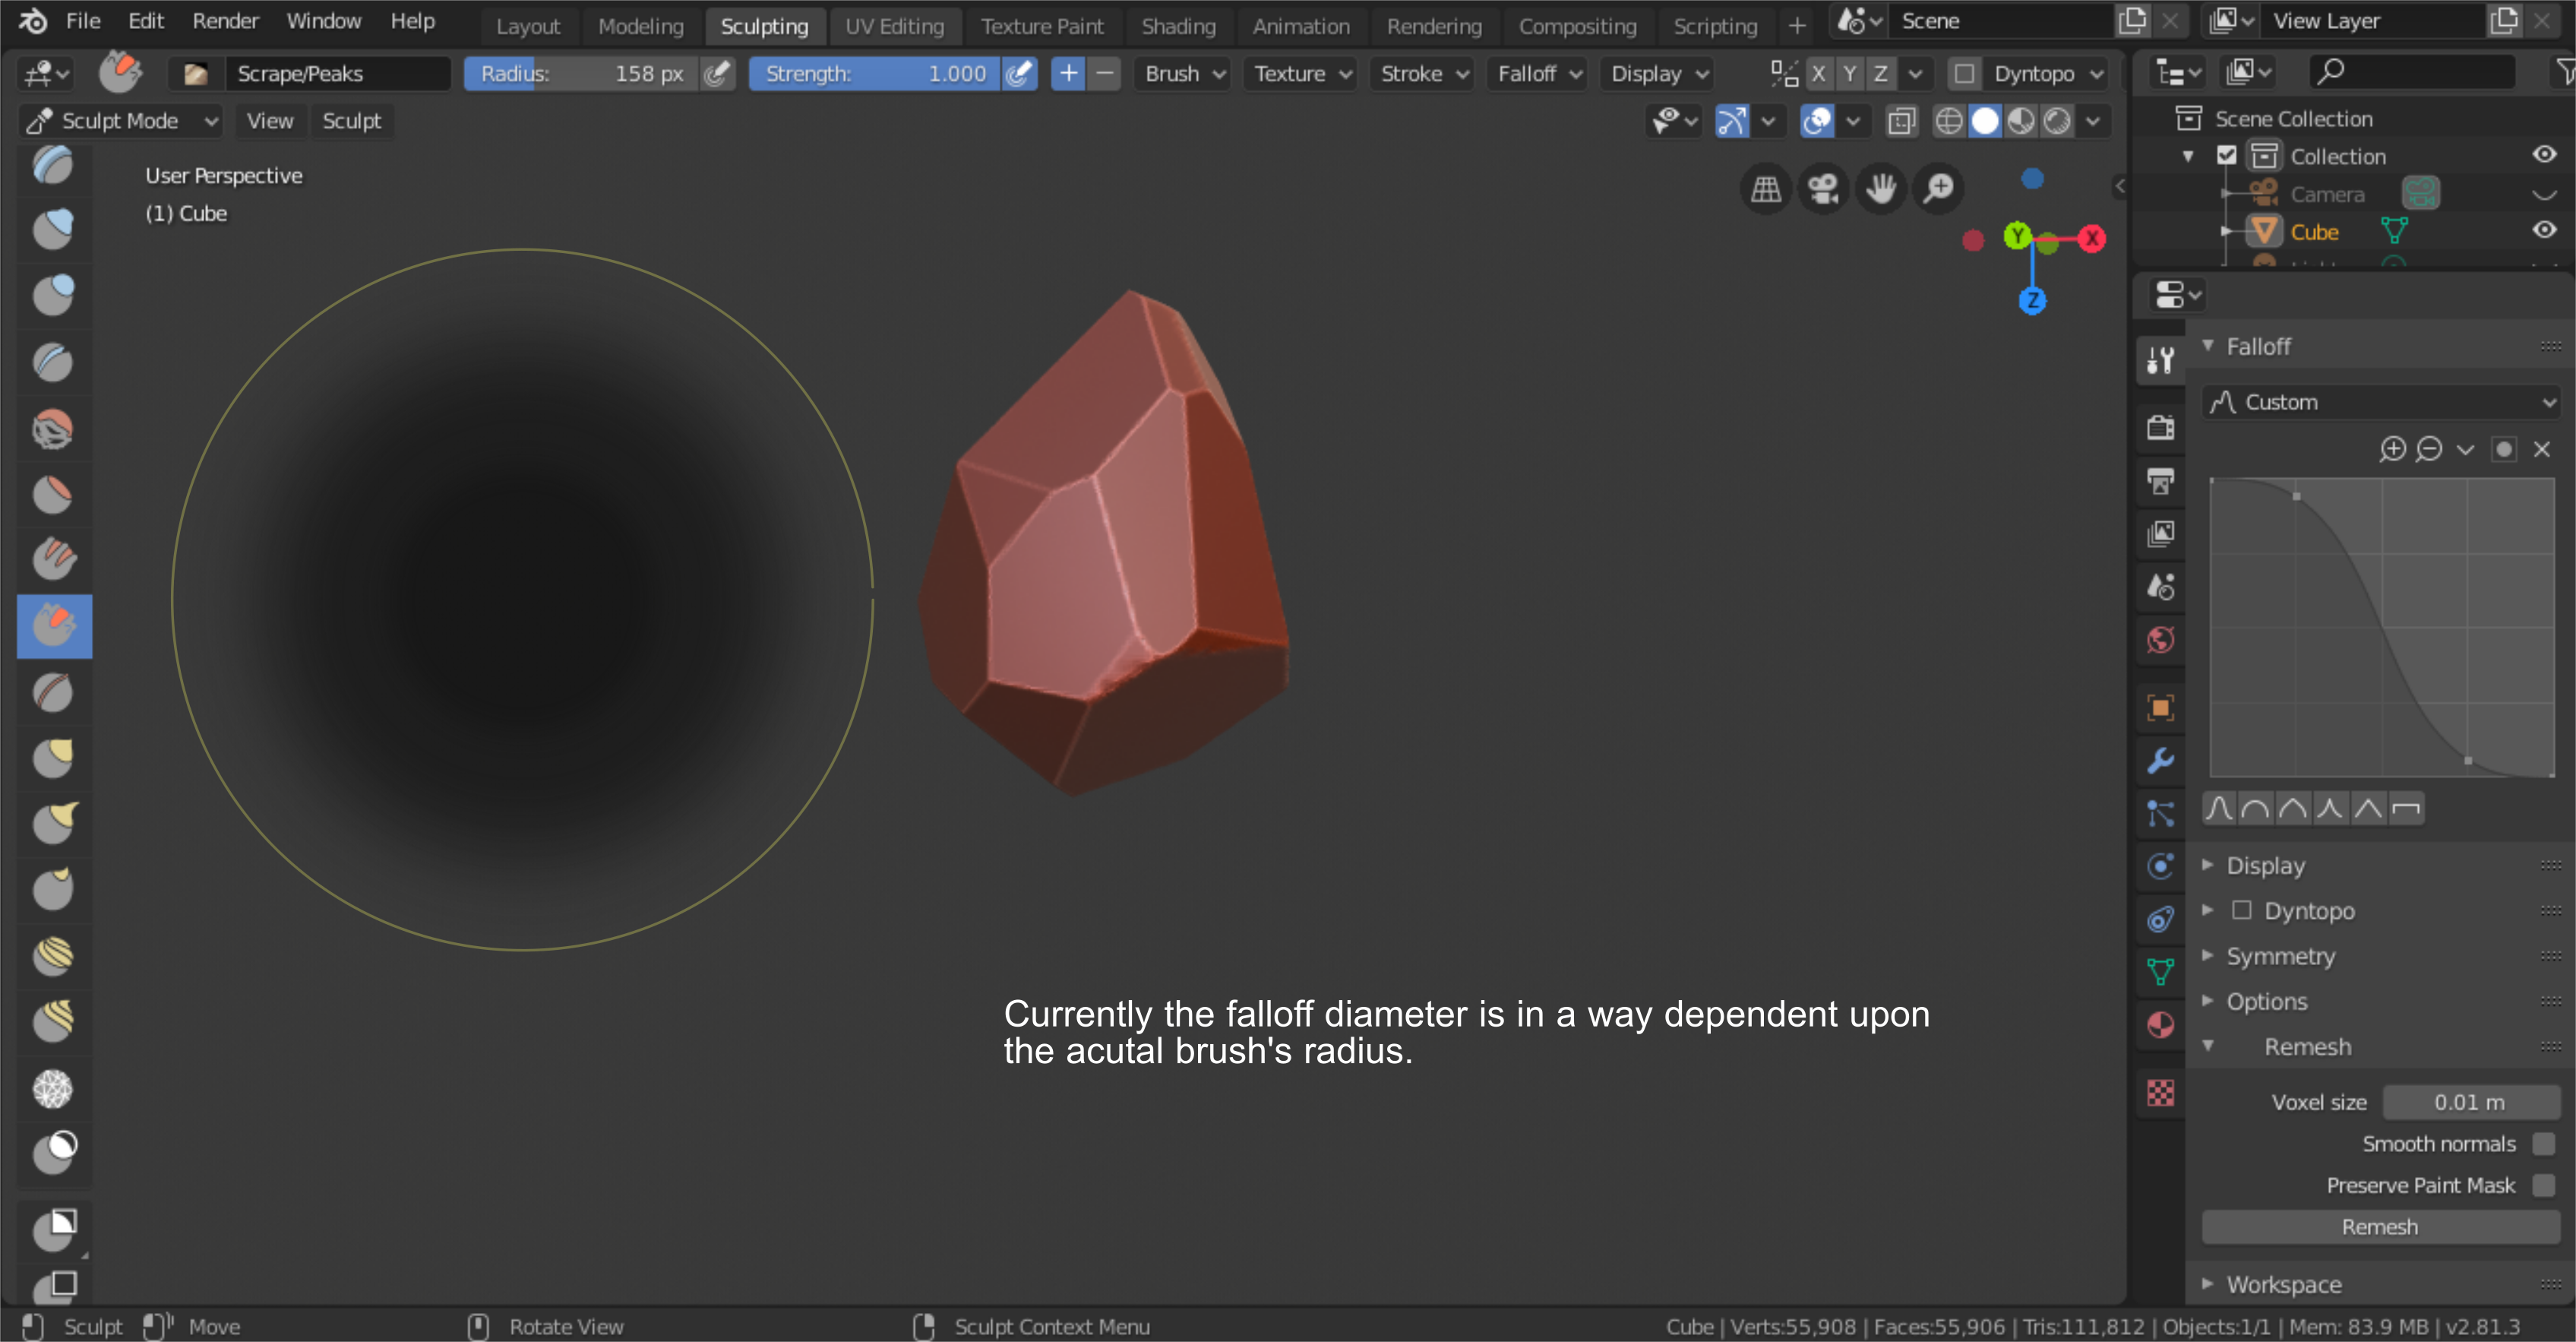The height and width of the screenshot is (1342, 2576).
Task: Select the active Scrape/Peaks sculpt tool
Action: pyautogui.click(x=54, y=626)
